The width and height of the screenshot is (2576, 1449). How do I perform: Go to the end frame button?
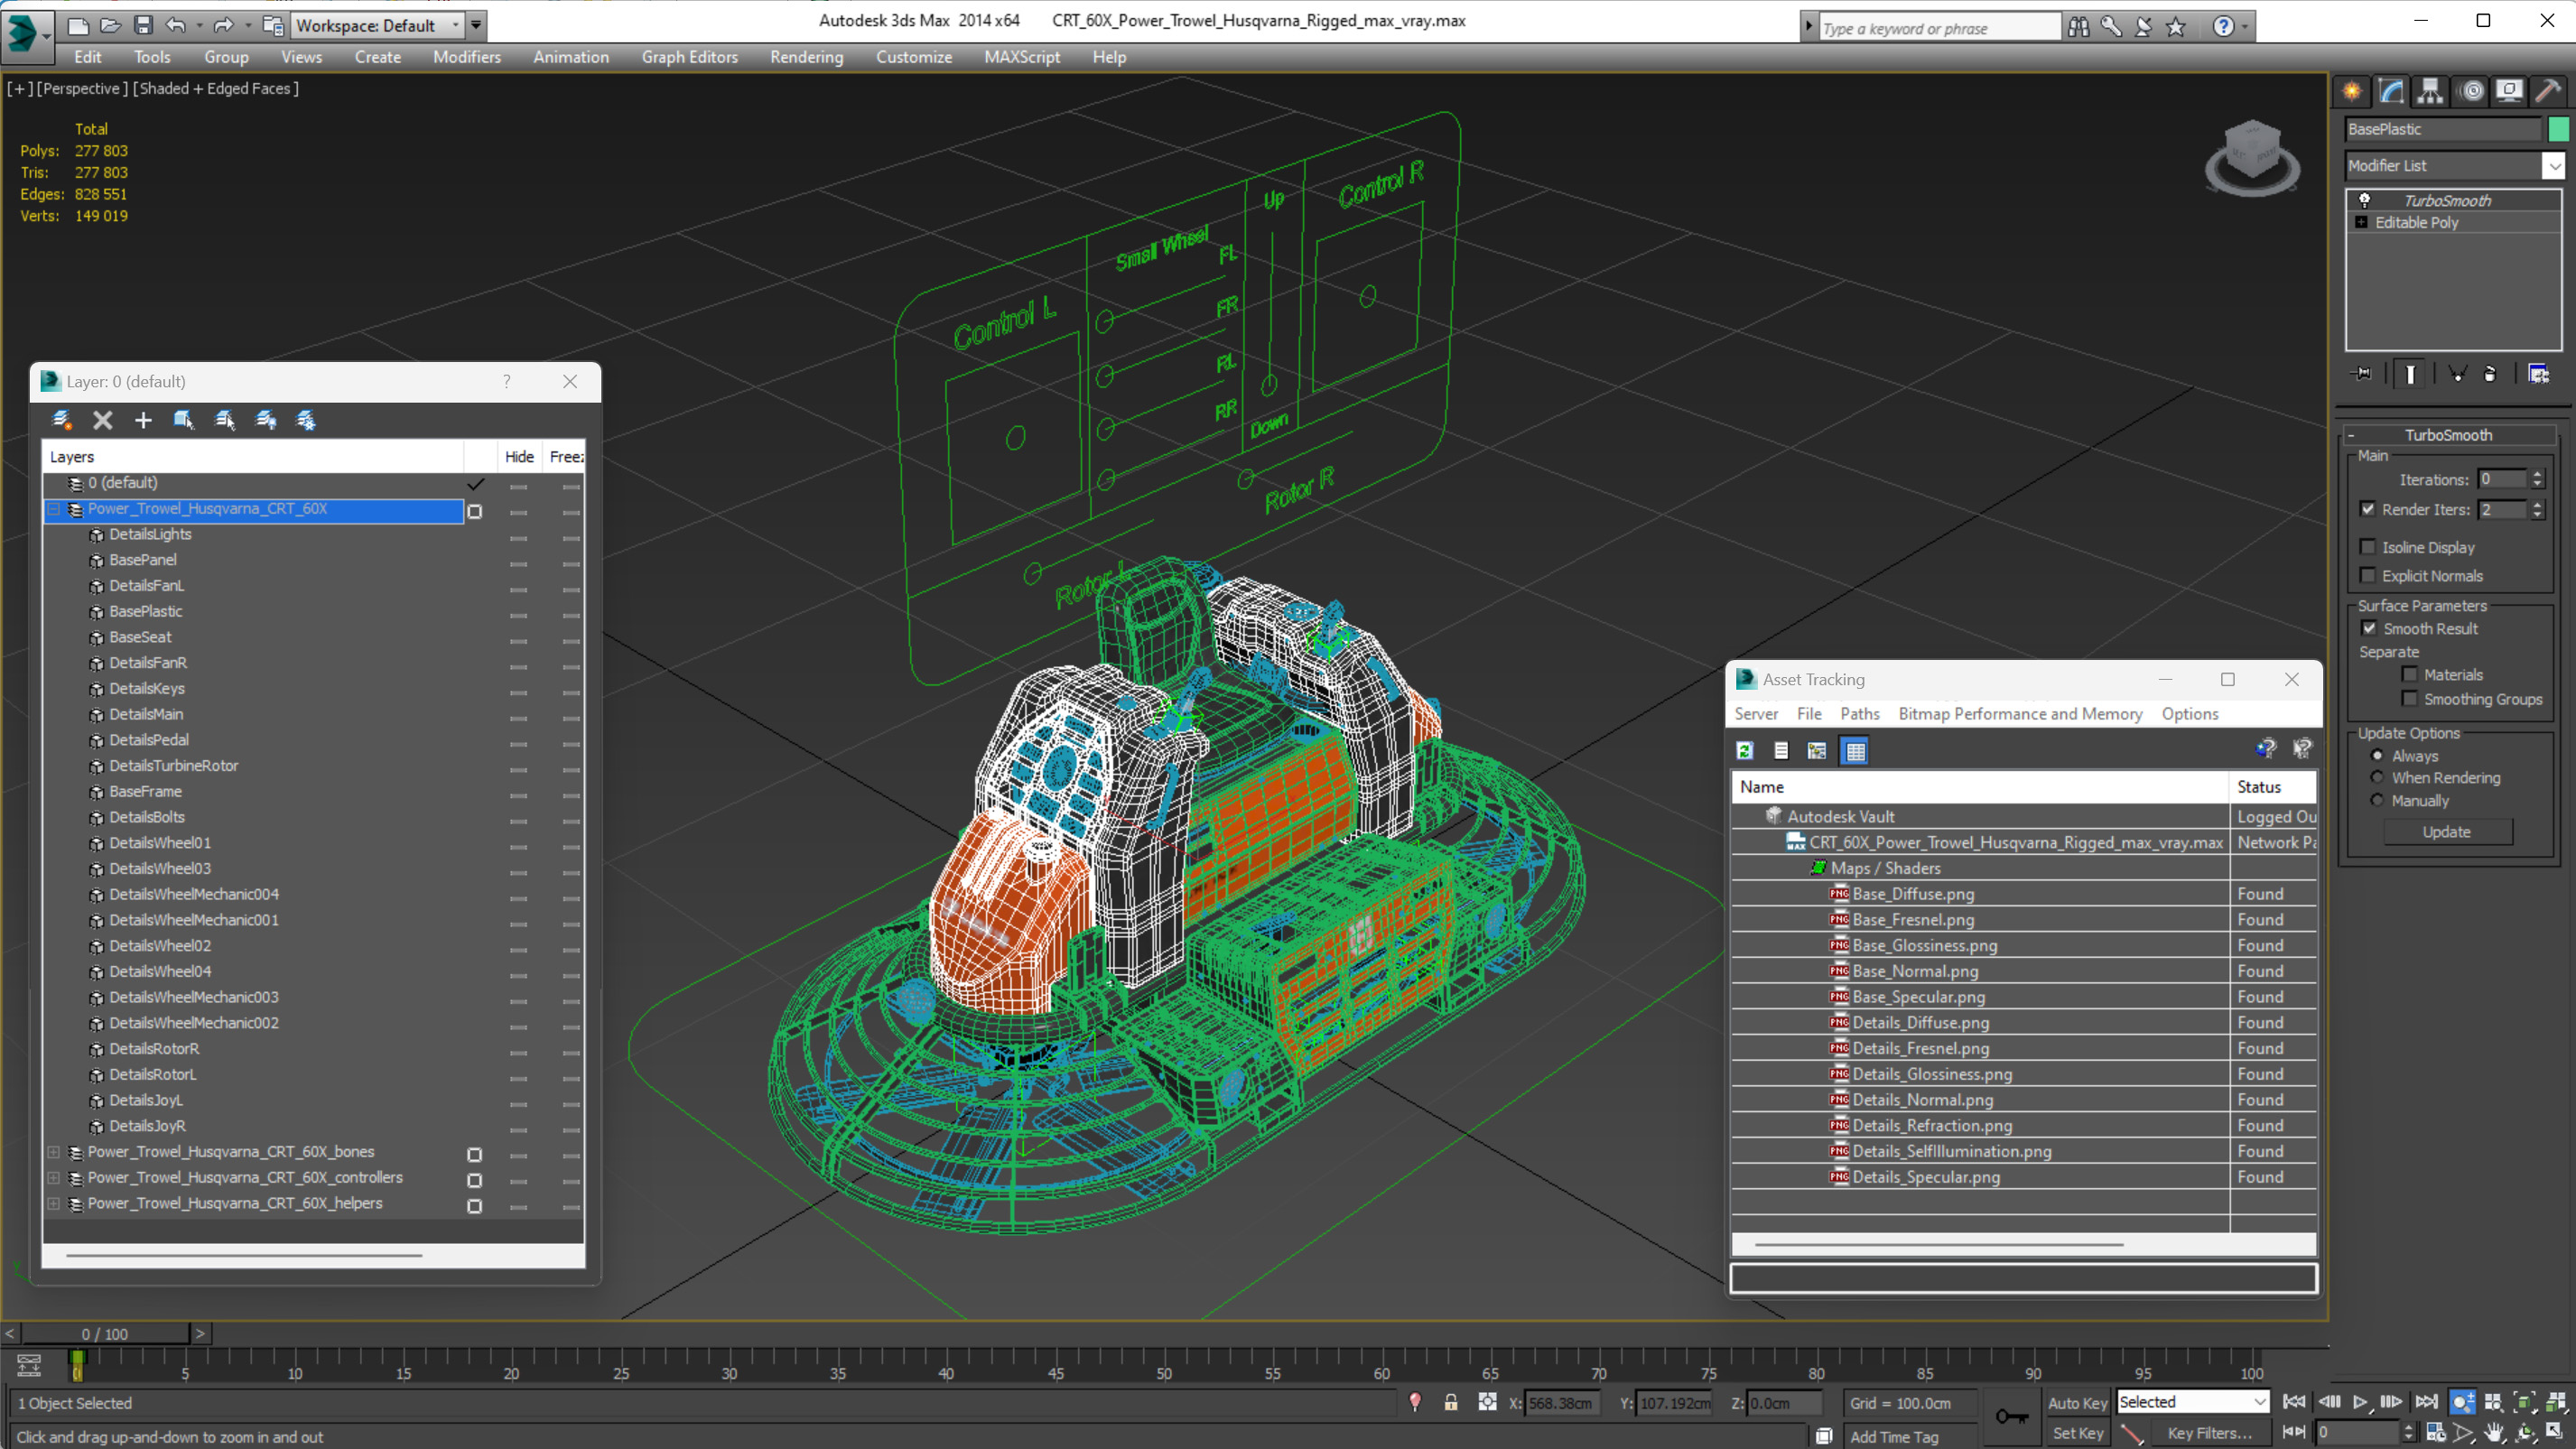click(2426, 1402)
